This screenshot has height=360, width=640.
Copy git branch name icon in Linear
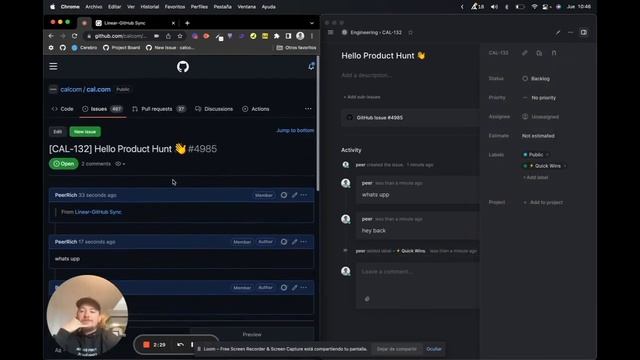554,53
